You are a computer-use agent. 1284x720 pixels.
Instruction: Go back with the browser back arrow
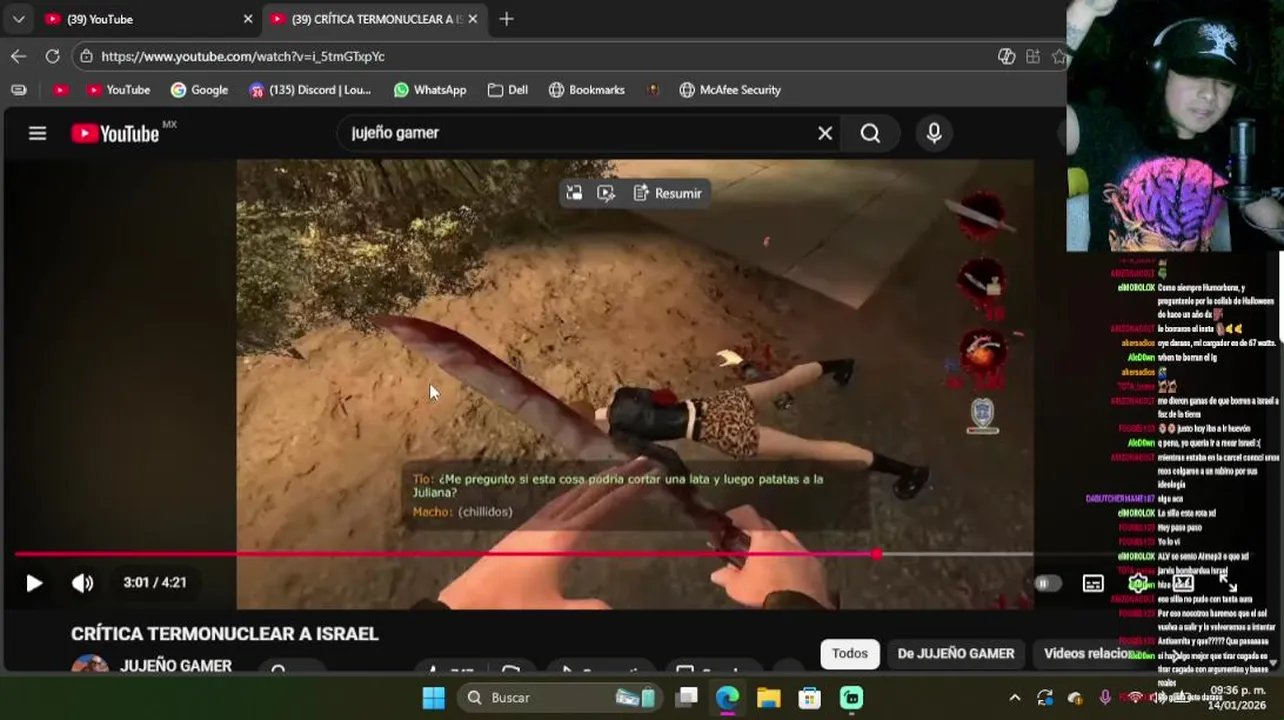pos(18,56)
